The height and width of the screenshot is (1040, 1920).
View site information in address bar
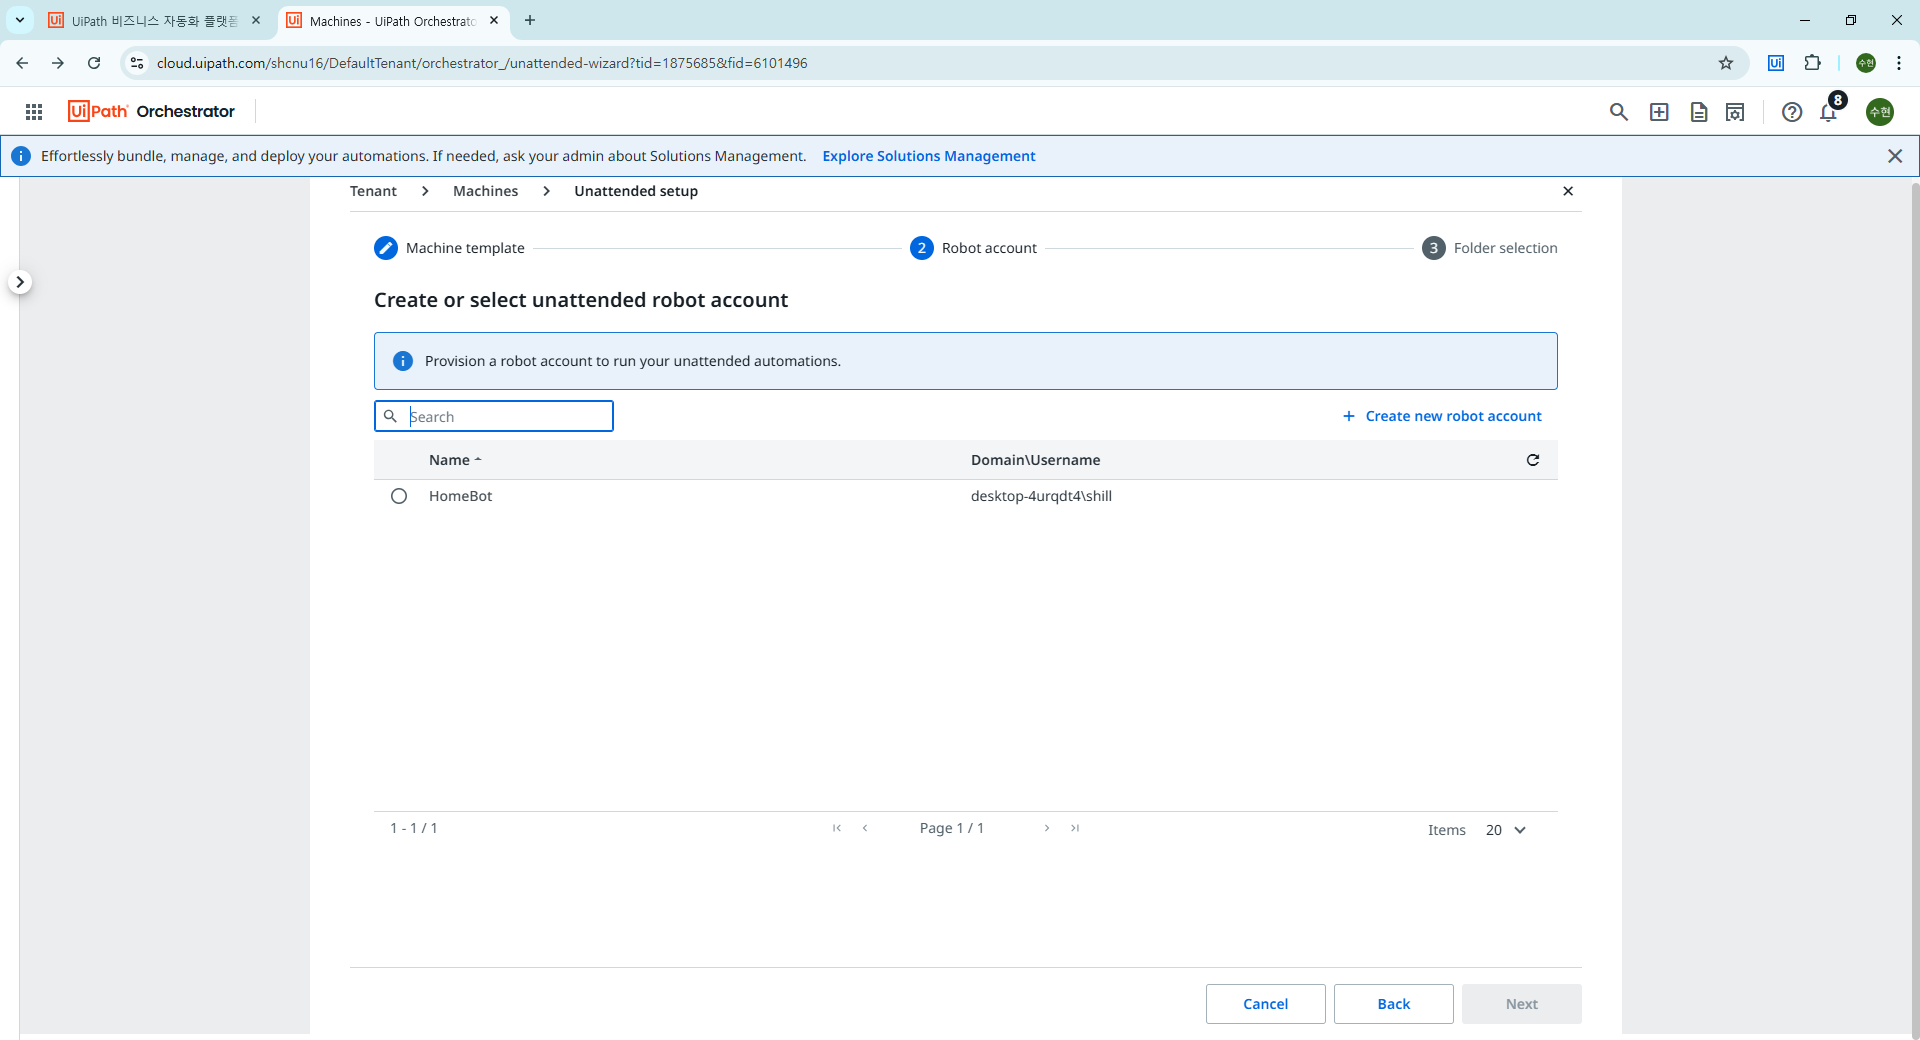[x=137, y=63]
